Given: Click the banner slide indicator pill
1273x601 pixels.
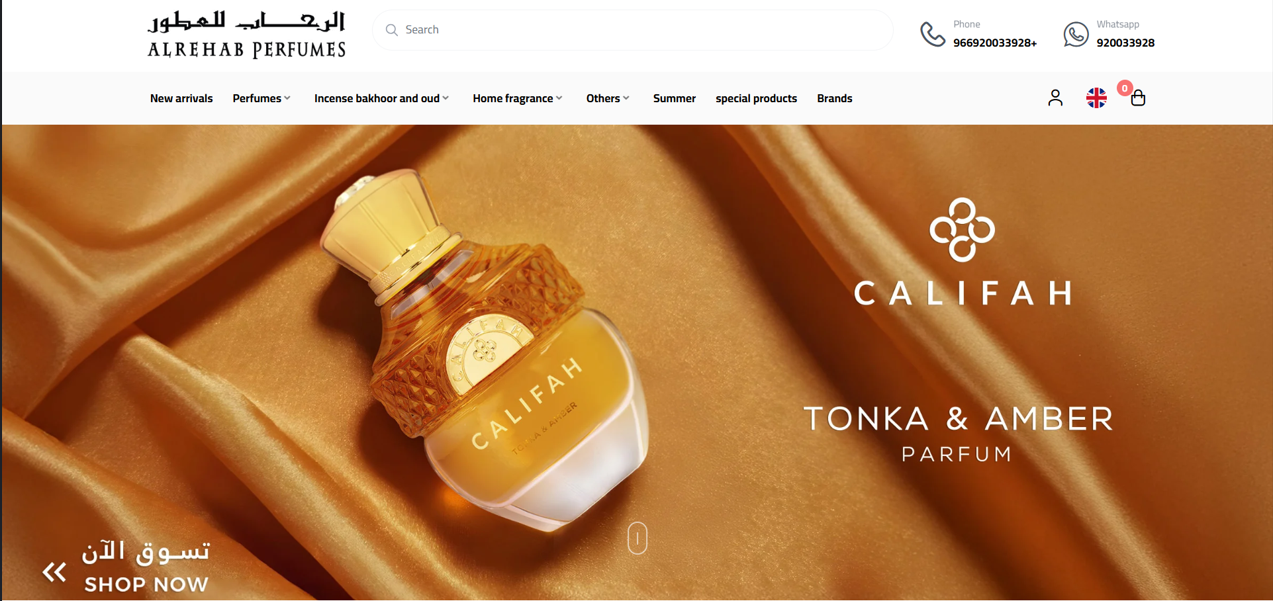Looking at the screenshot, I should click(x=637, y=538).
